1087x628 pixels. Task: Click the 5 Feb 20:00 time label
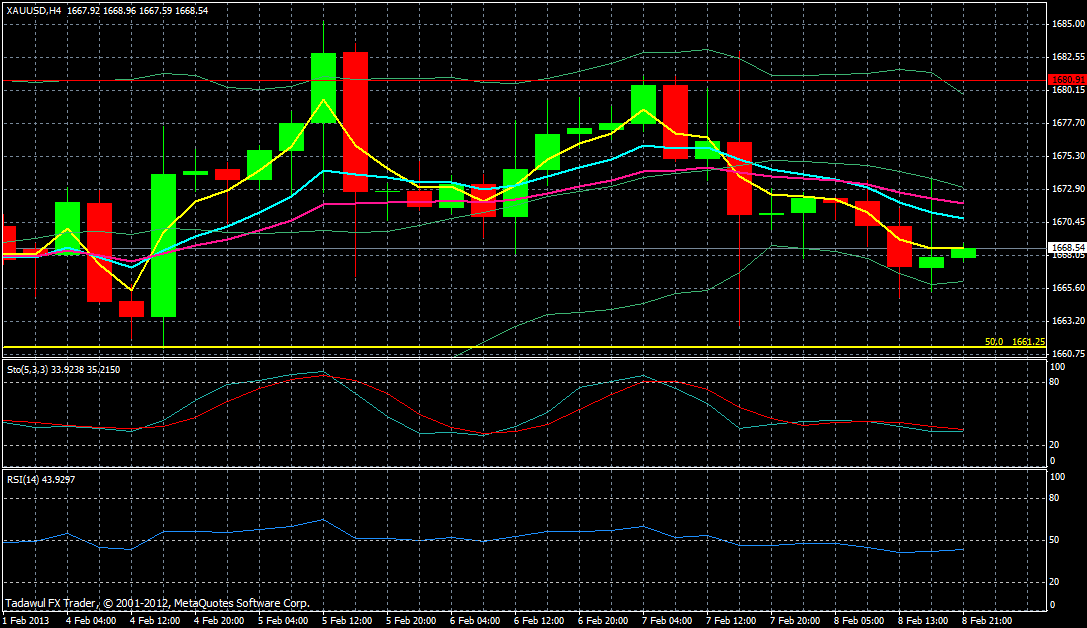410,620
